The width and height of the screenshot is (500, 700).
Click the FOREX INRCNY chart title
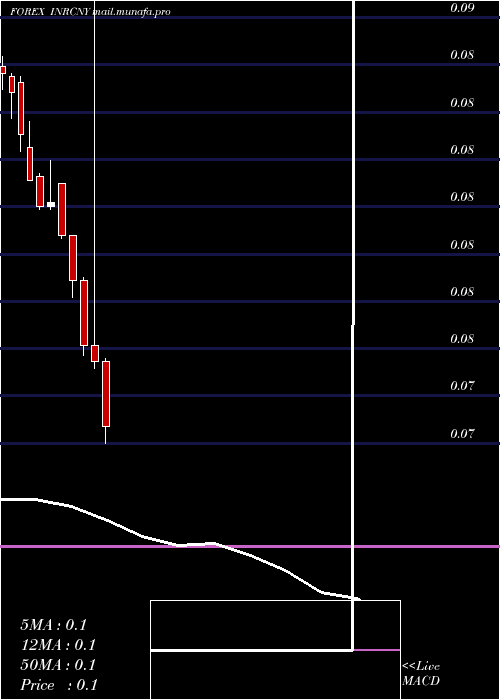[x=51, y=12]
